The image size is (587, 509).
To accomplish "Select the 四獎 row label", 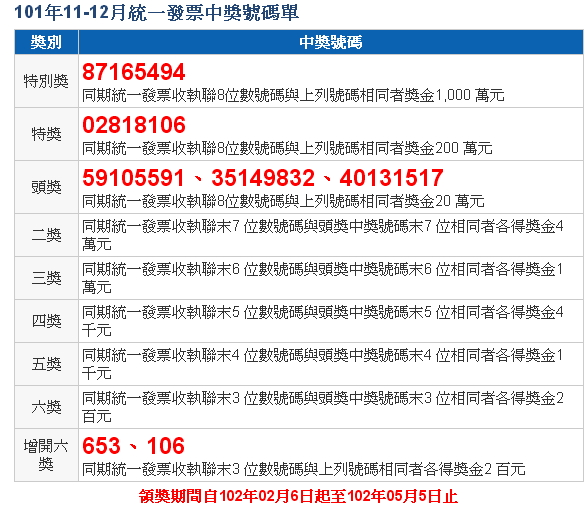I will click(x=46, y=321).
